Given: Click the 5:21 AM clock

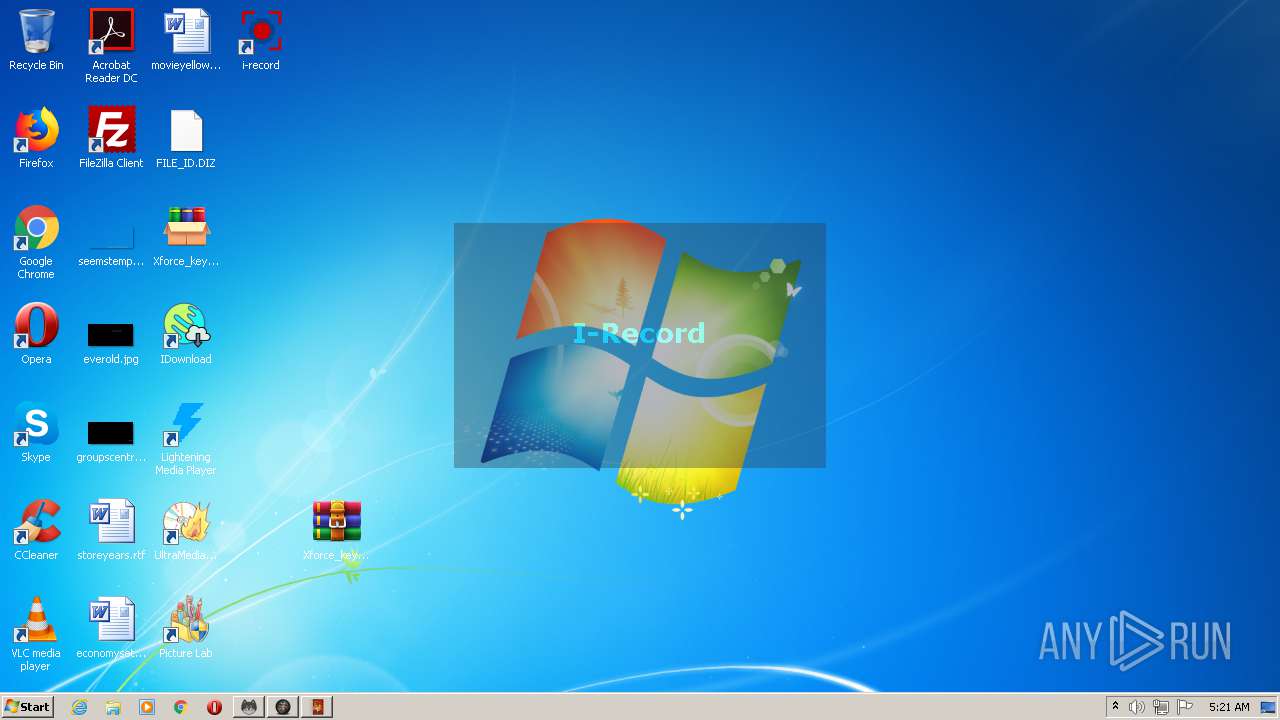Looking at the screenshot, I should (x=1229, y=707).
